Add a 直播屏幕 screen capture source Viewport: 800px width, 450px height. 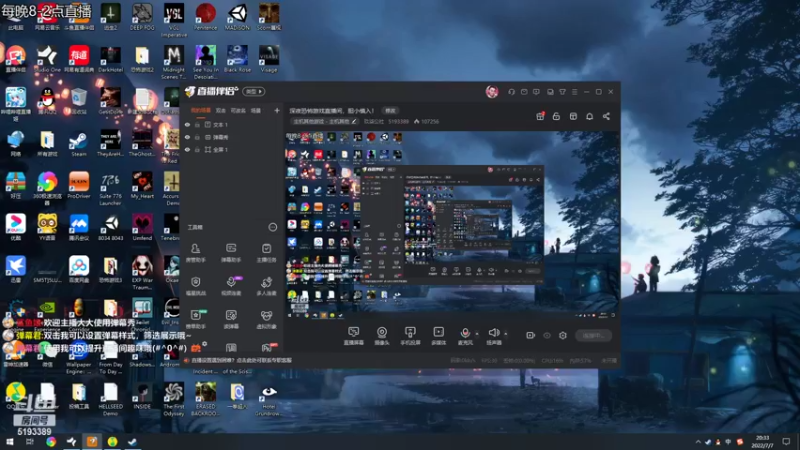click(354, 336)
